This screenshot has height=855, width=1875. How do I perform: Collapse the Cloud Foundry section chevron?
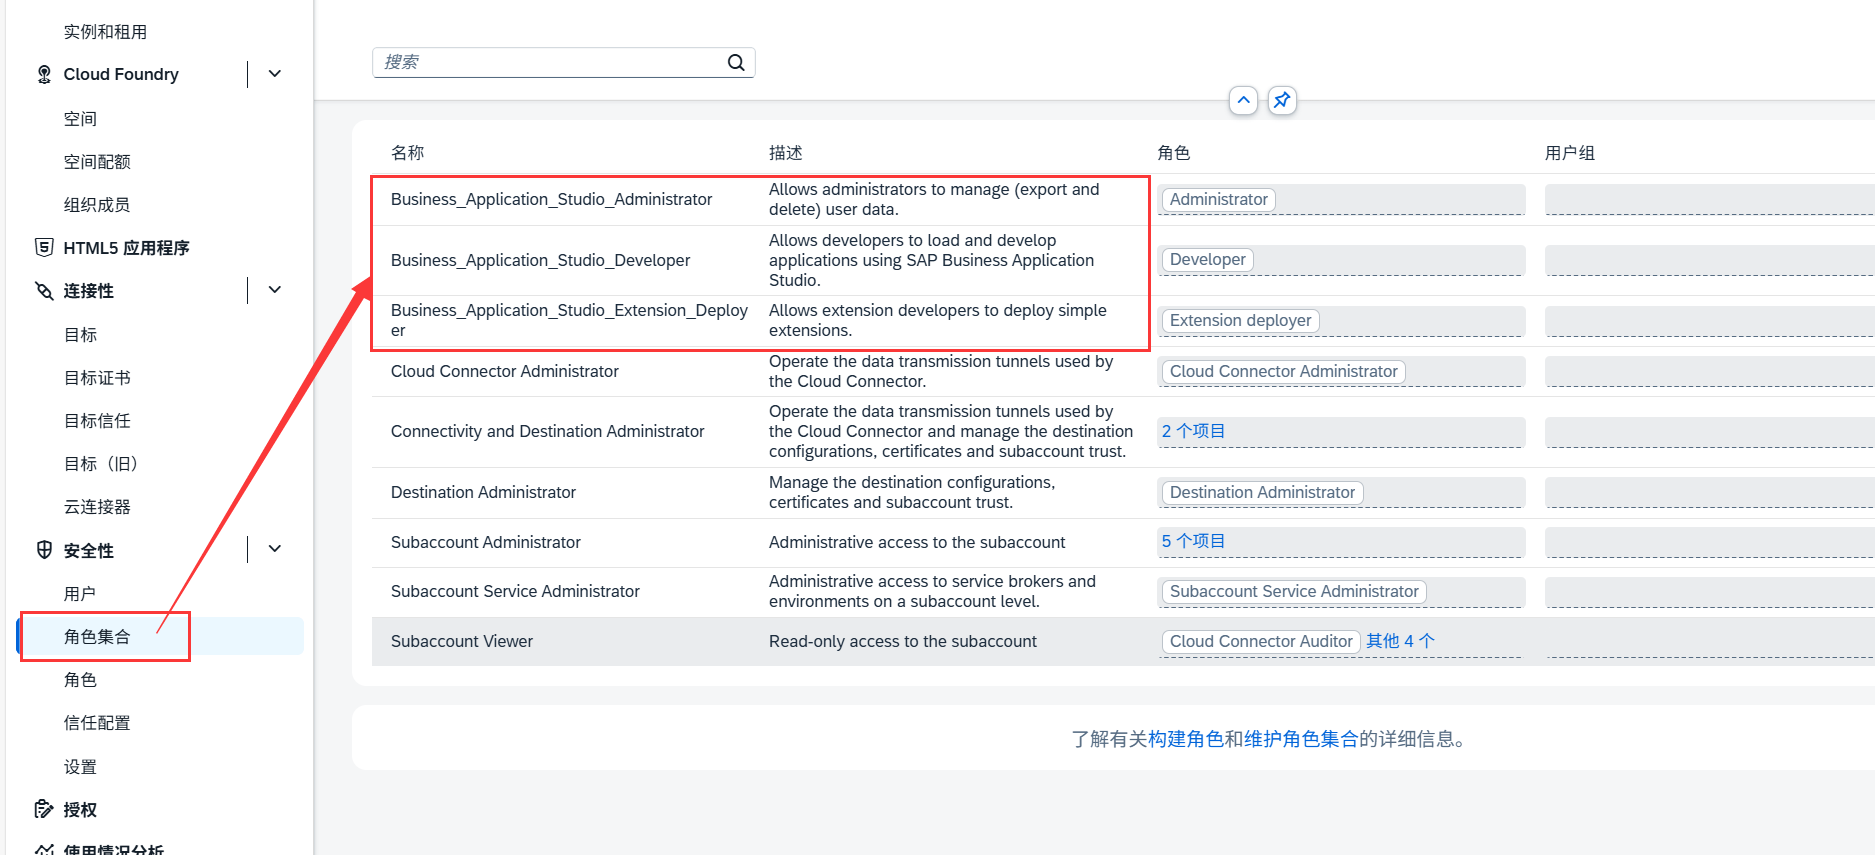(x=275, y=74)
